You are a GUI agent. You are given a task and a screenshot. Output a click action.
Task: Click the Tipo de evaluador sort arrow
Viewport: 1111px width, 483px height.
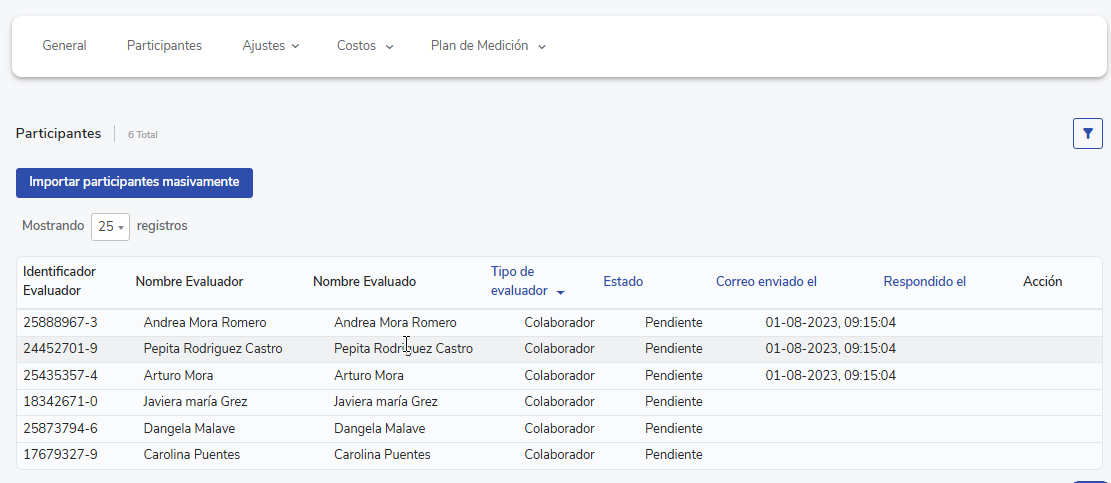point(560,292)
